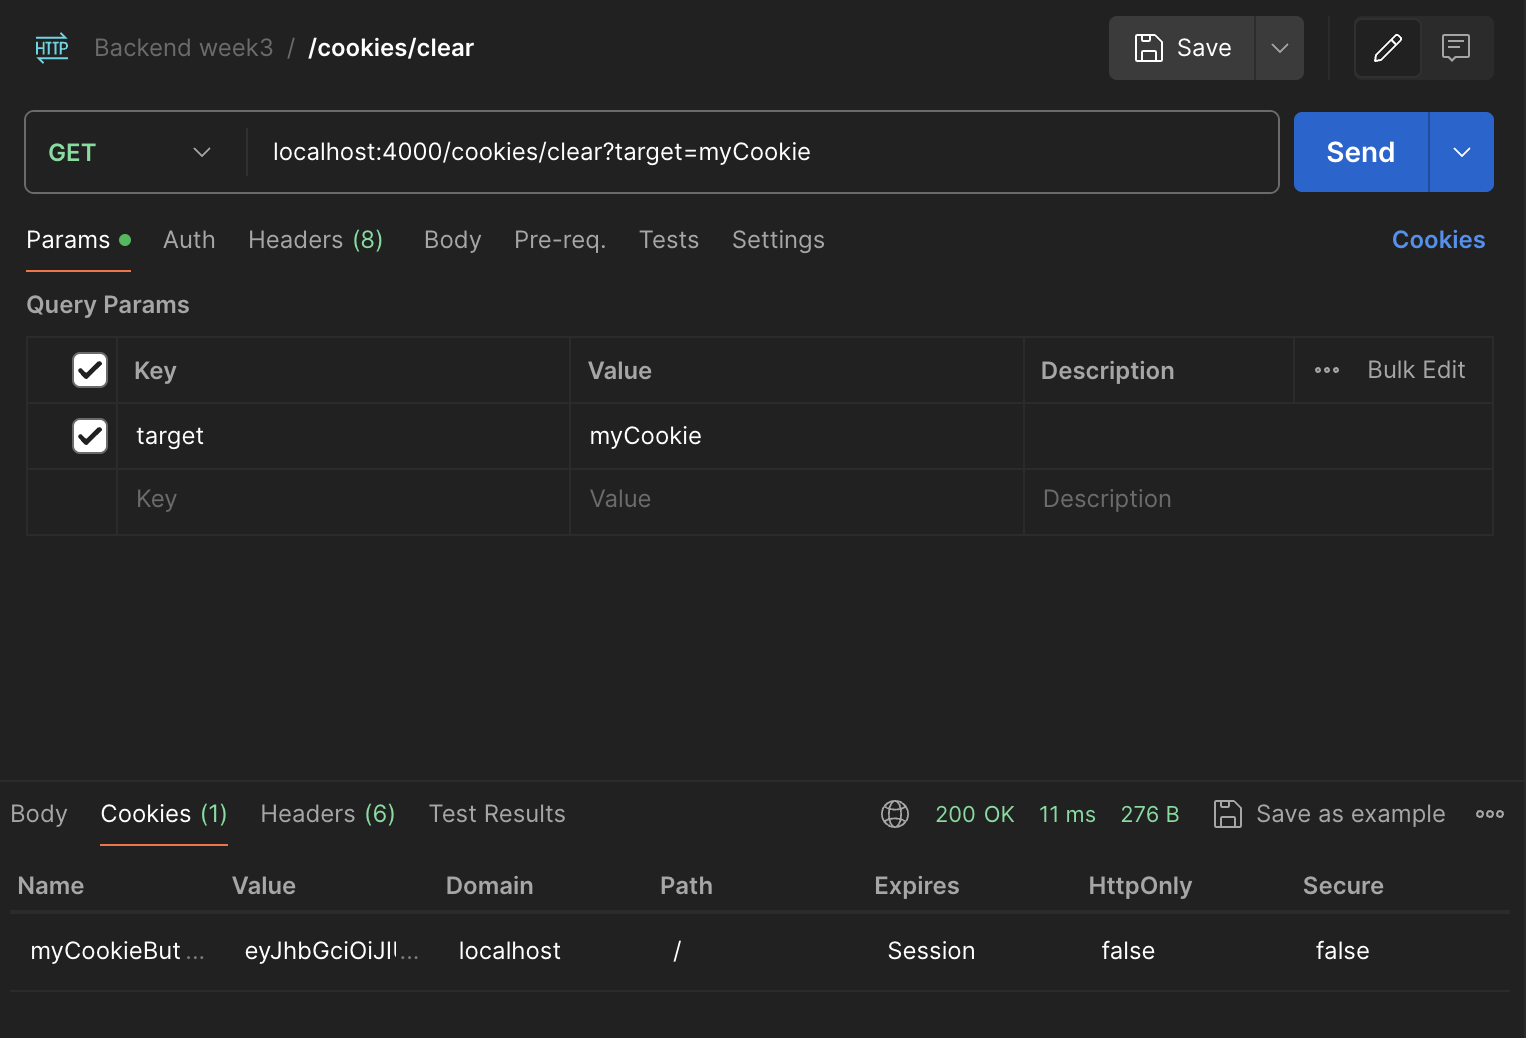1526x1038 pixels.
Task: Click the cookie Path slash cell
Action: (x=677, y=951)
